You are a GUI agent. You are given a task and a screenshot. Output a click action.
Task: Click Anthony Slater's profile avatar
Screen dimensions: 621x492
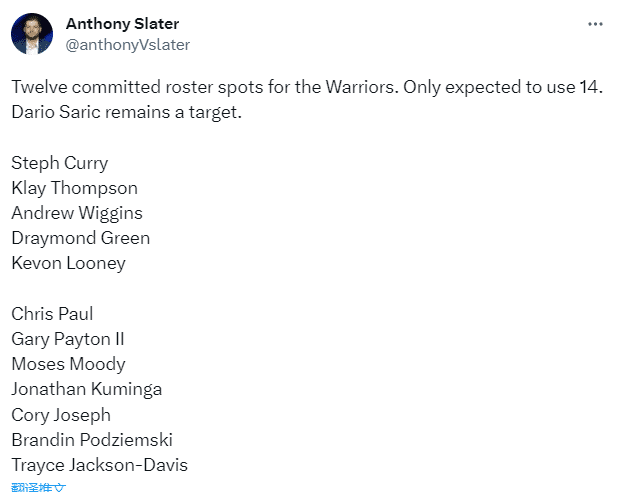tap(32, 34)
